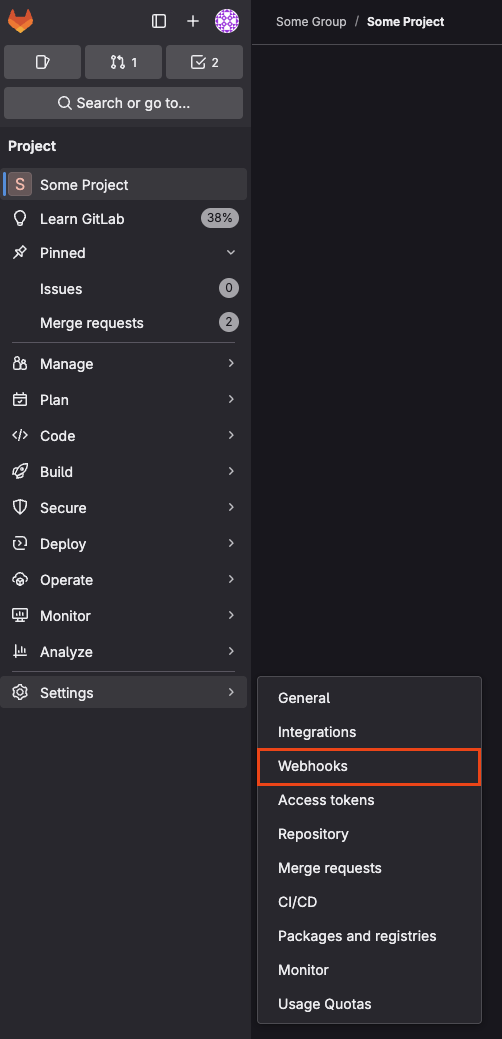This screenshot has width=502, height=1039.
Task: Expand the Deploy section
Action: (x=125, y=544)
